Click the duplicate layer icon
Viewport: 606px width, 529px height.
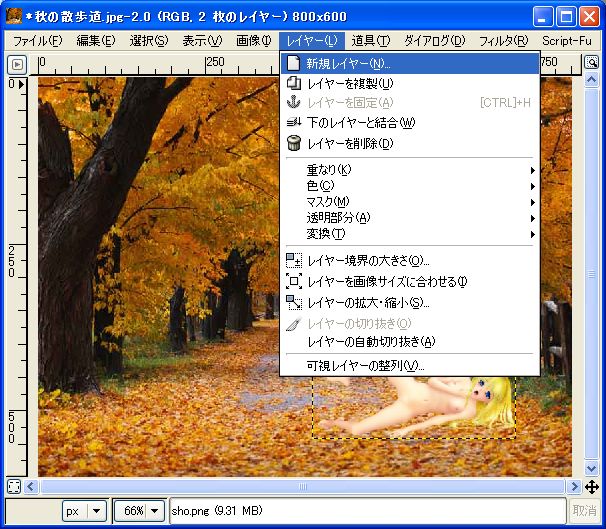click(x=294, y=83)
